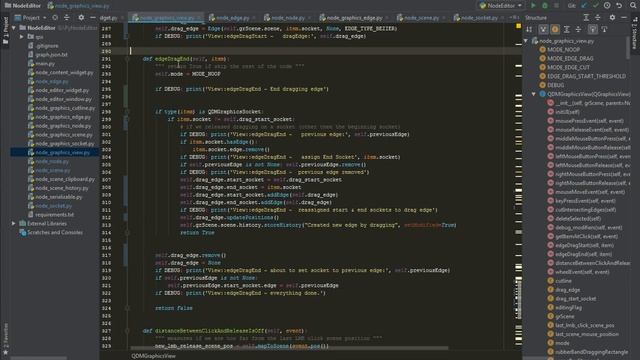Click node_graphics_view.py breadcrumb in navigation bar
This screenshot has height=360, width=640.
click(78, 6)
